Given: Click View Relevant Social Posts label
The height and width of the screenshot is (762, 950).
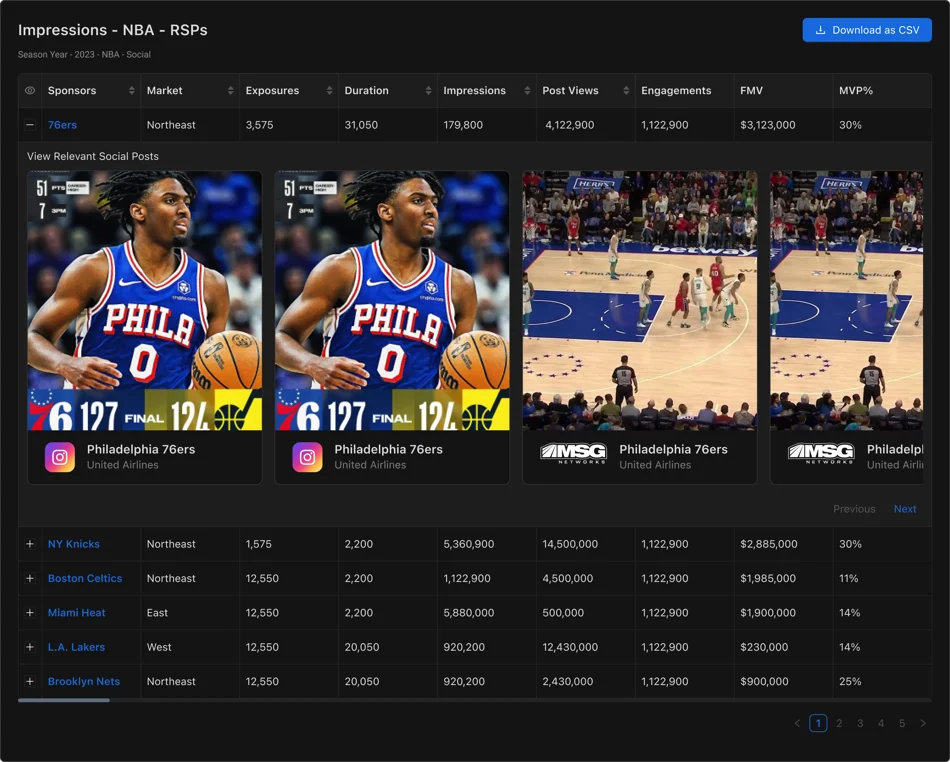Looking at the screenshot, I should (93, 156).
